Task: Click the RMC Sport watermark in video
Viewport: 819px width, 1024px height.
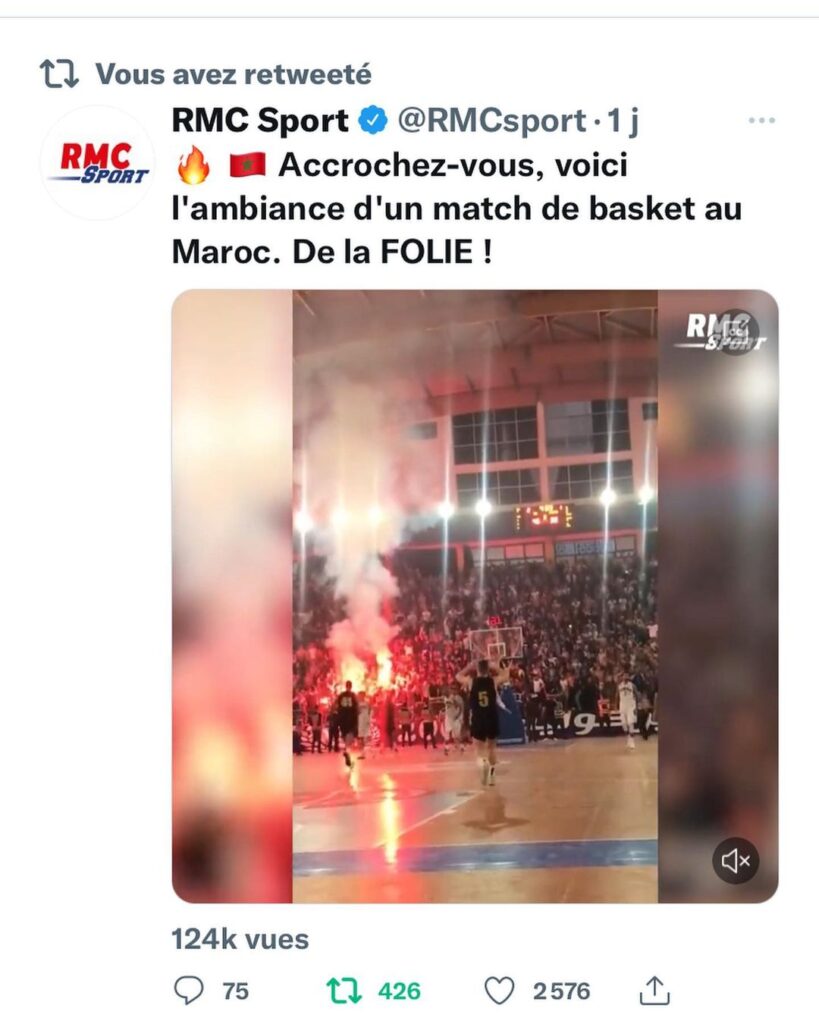Action: [725, 332]
